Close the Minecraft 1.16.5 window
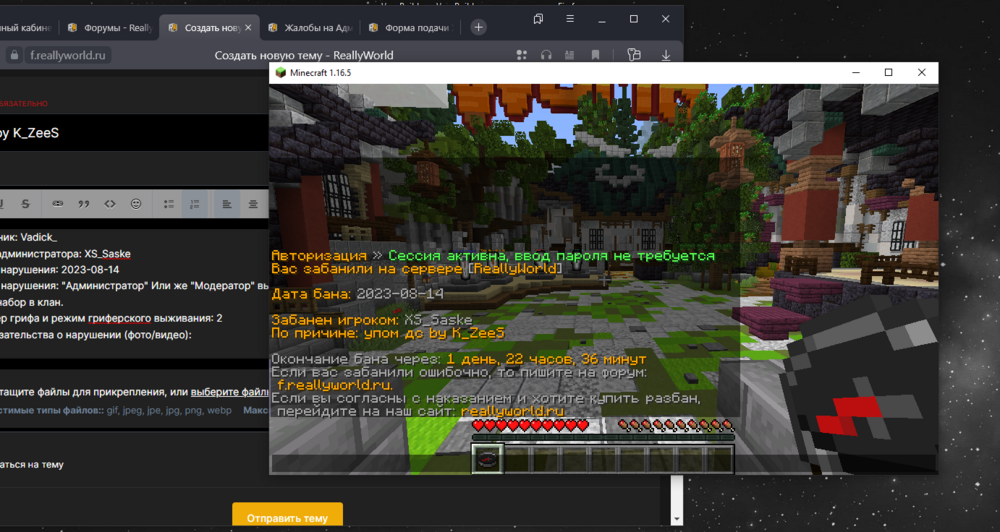 [922, 73]
